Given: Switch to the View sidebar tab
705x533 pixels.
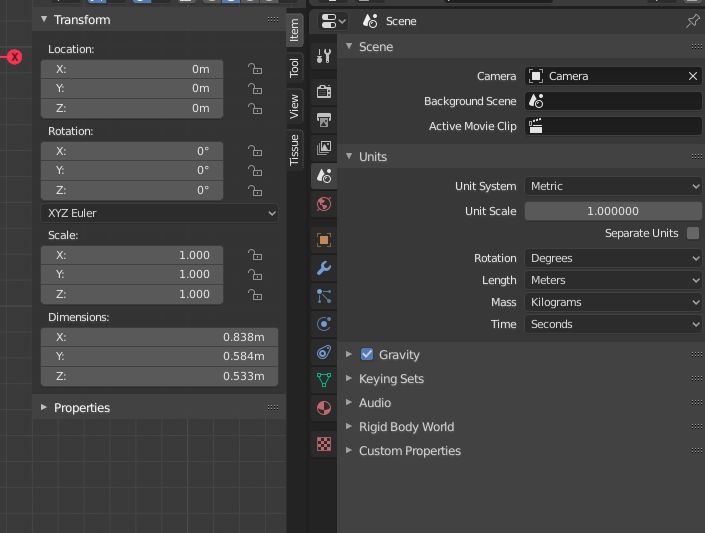Looking at the screenshot, I should coord(294,106).
